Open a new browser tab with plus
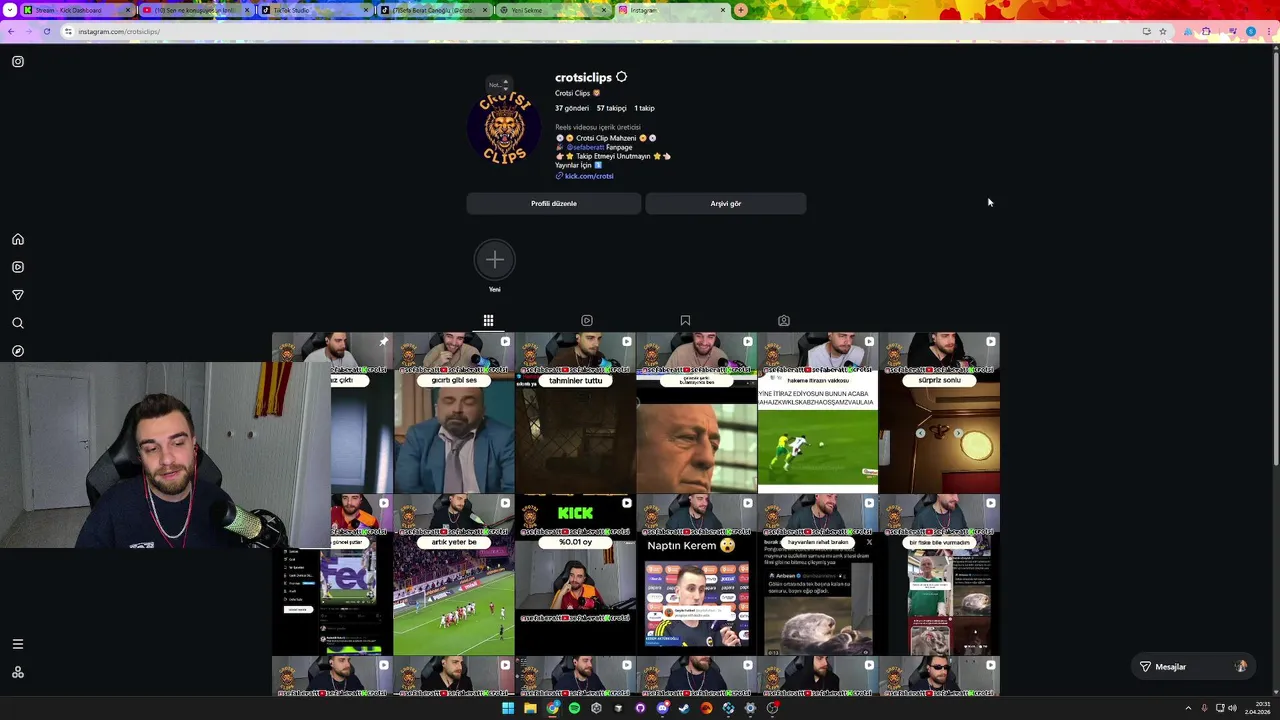1280x720 pixels. pos(740,10)
